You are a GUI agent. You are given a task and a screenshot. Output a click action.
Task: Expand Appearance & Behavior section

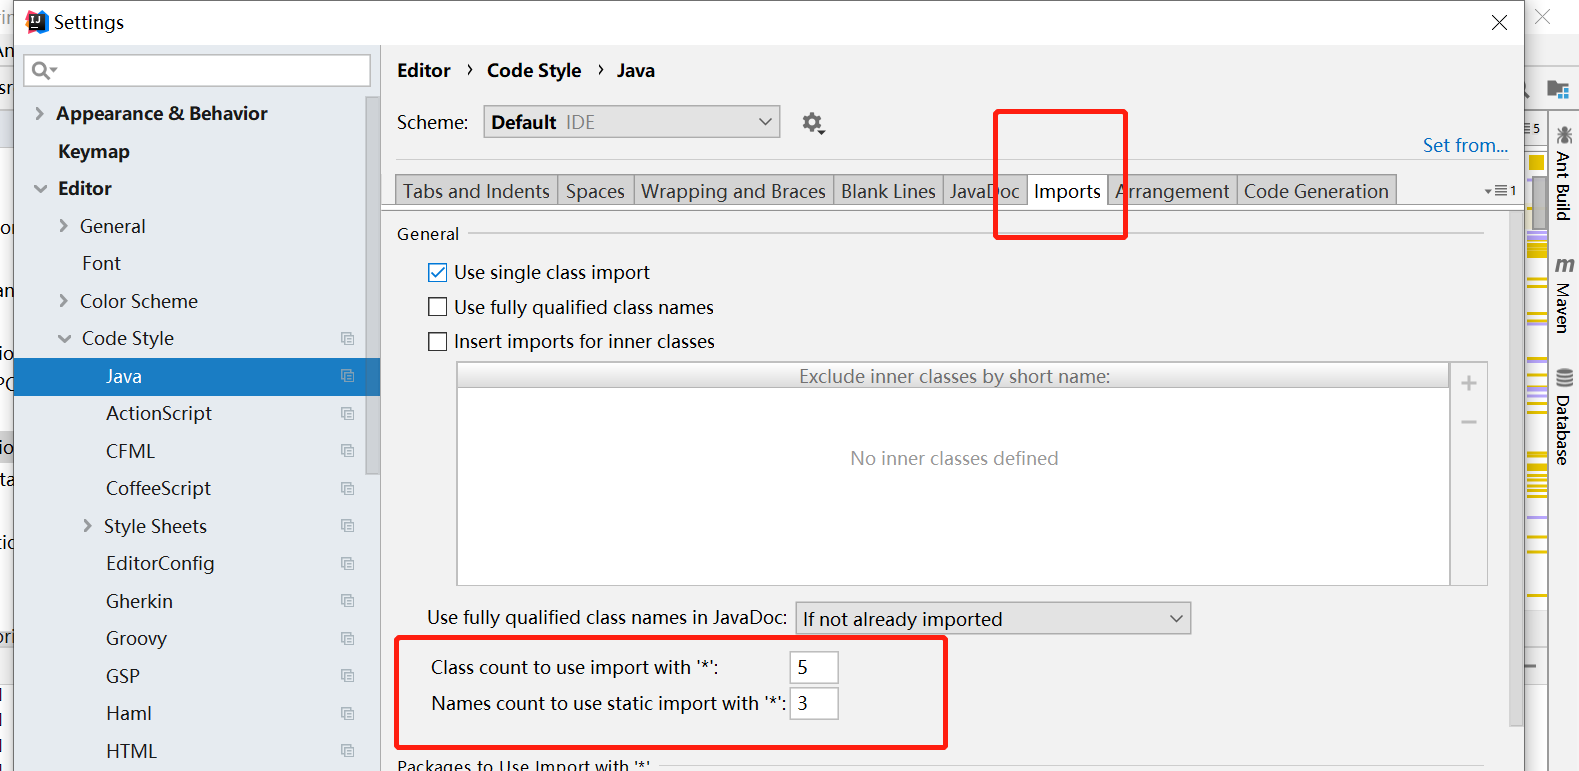(39, 114)
